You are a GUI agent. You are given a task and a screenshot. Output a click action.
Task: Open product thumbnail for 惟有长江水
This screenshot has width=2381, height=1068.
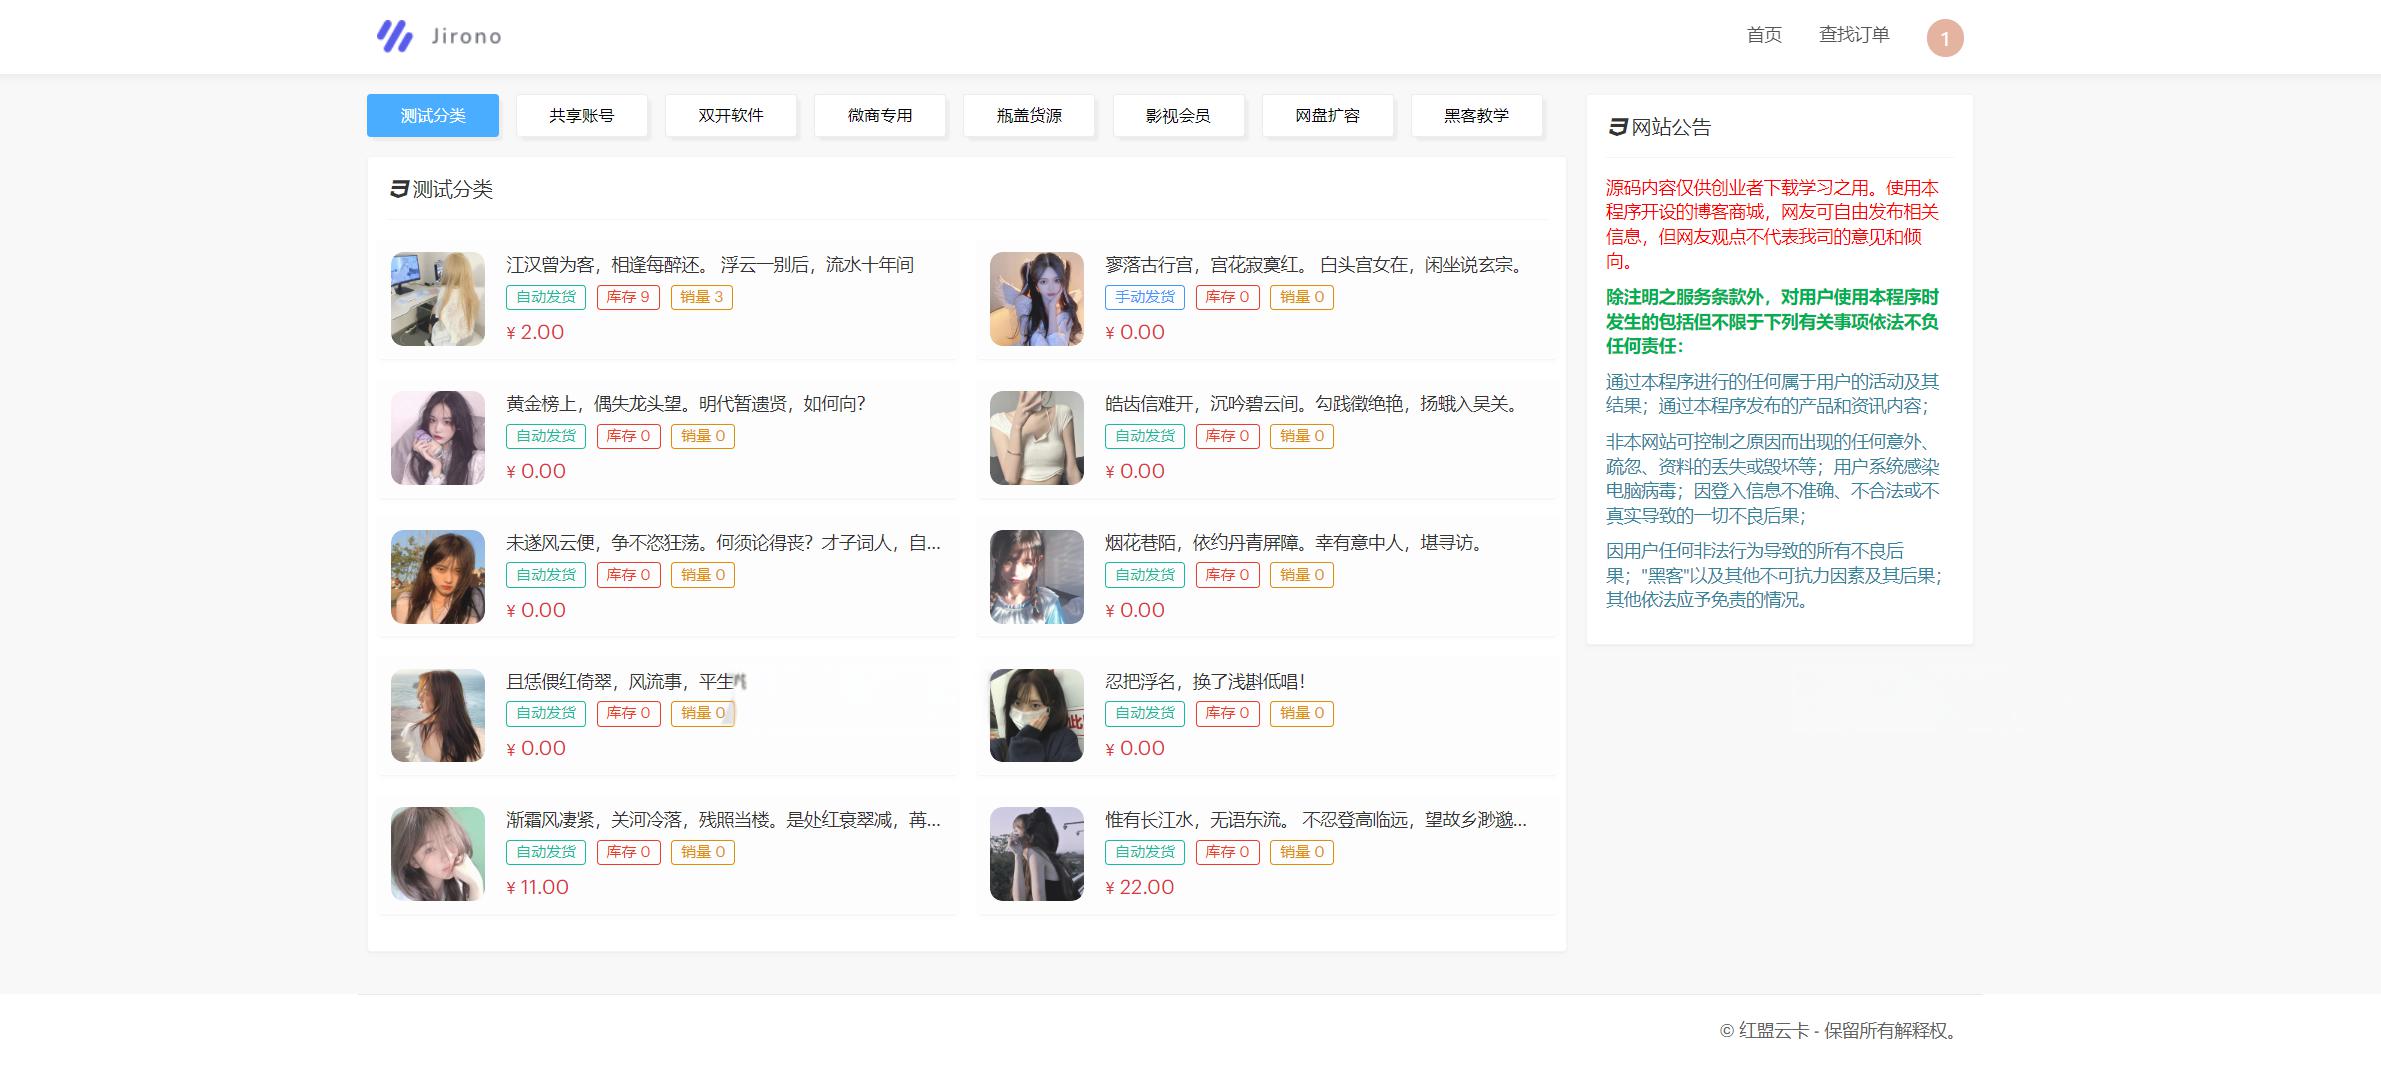pyautogui.click(x=1037, y=854)
